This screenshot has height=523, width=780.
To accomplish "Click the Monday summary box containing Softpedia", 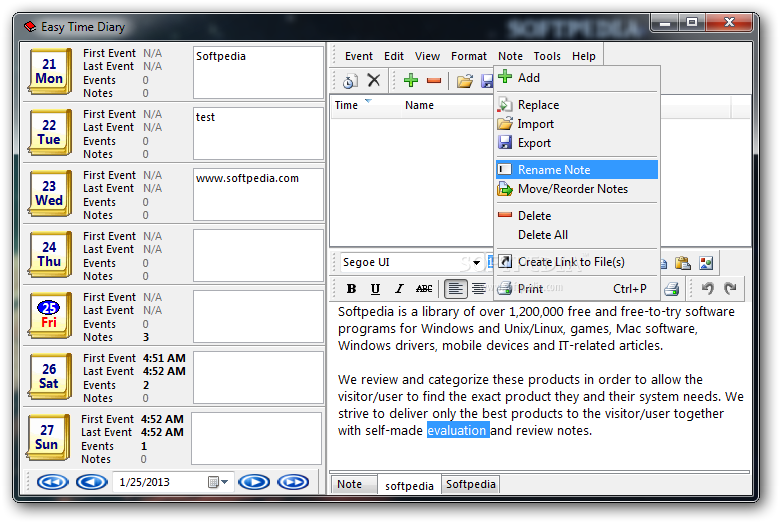I will coord(258,72).
